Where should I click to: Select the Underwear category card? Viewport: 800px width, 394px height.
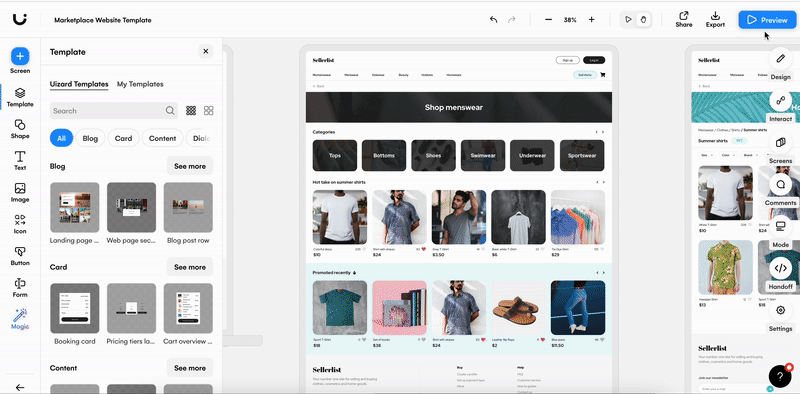[532, 156]
